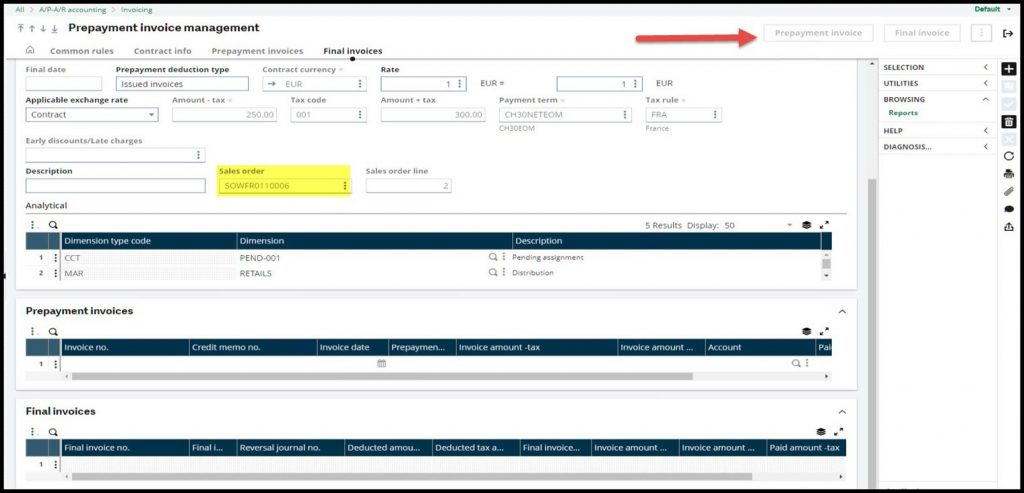1024x493 pixels.
Task: Open the Invoice date calendar picker
Action: pyautogui.click(x=381, y=363)
